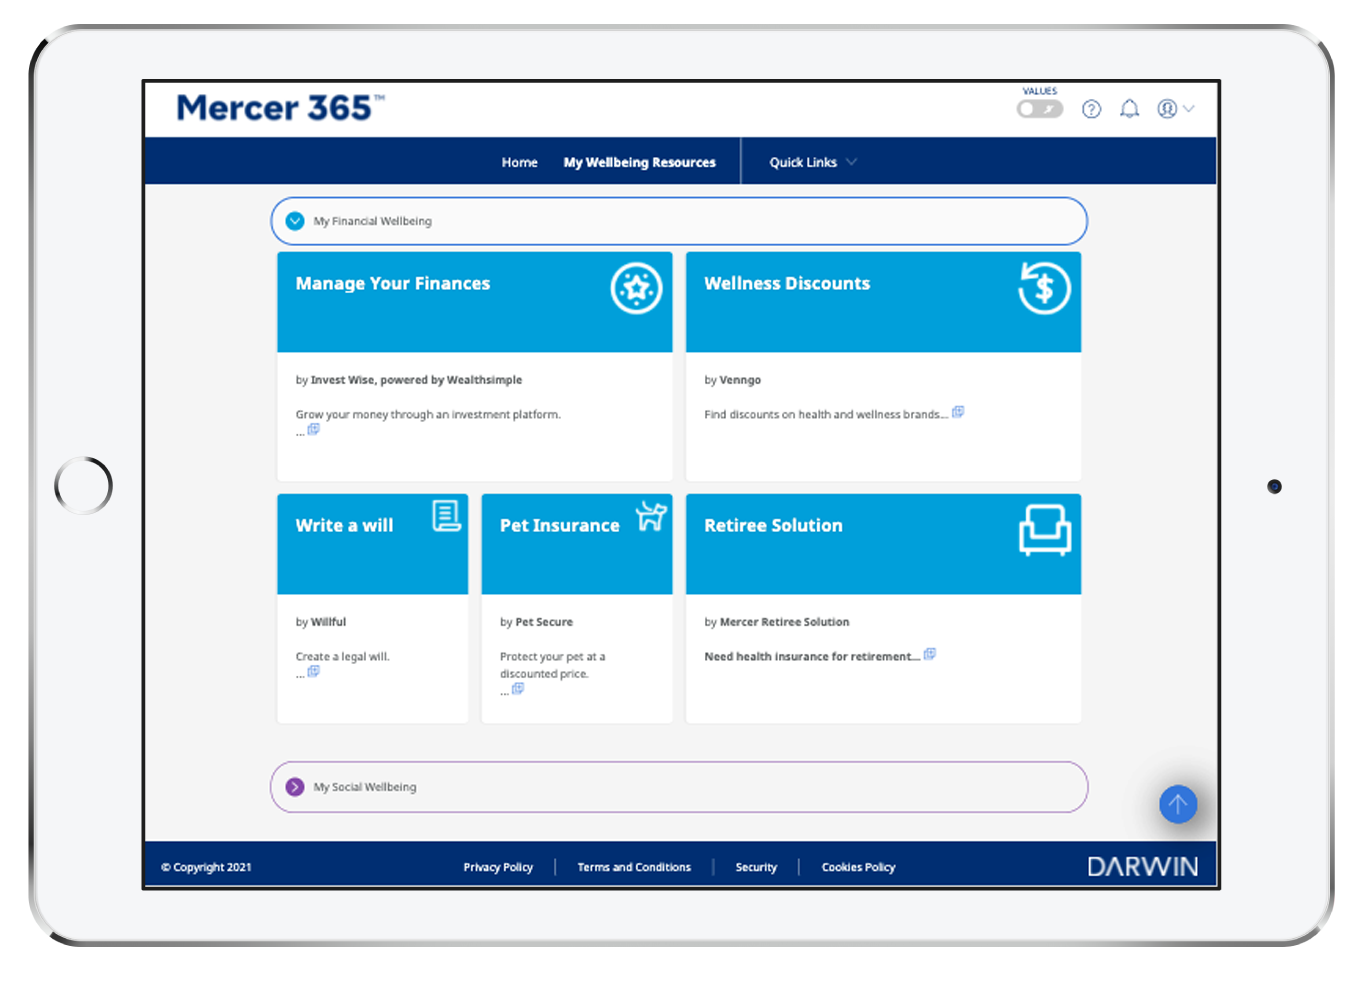Image resolution: width=1361 pixels, height=985 pixels.
Task: Open the notifications bell
Action: (x=1129, y=109)
